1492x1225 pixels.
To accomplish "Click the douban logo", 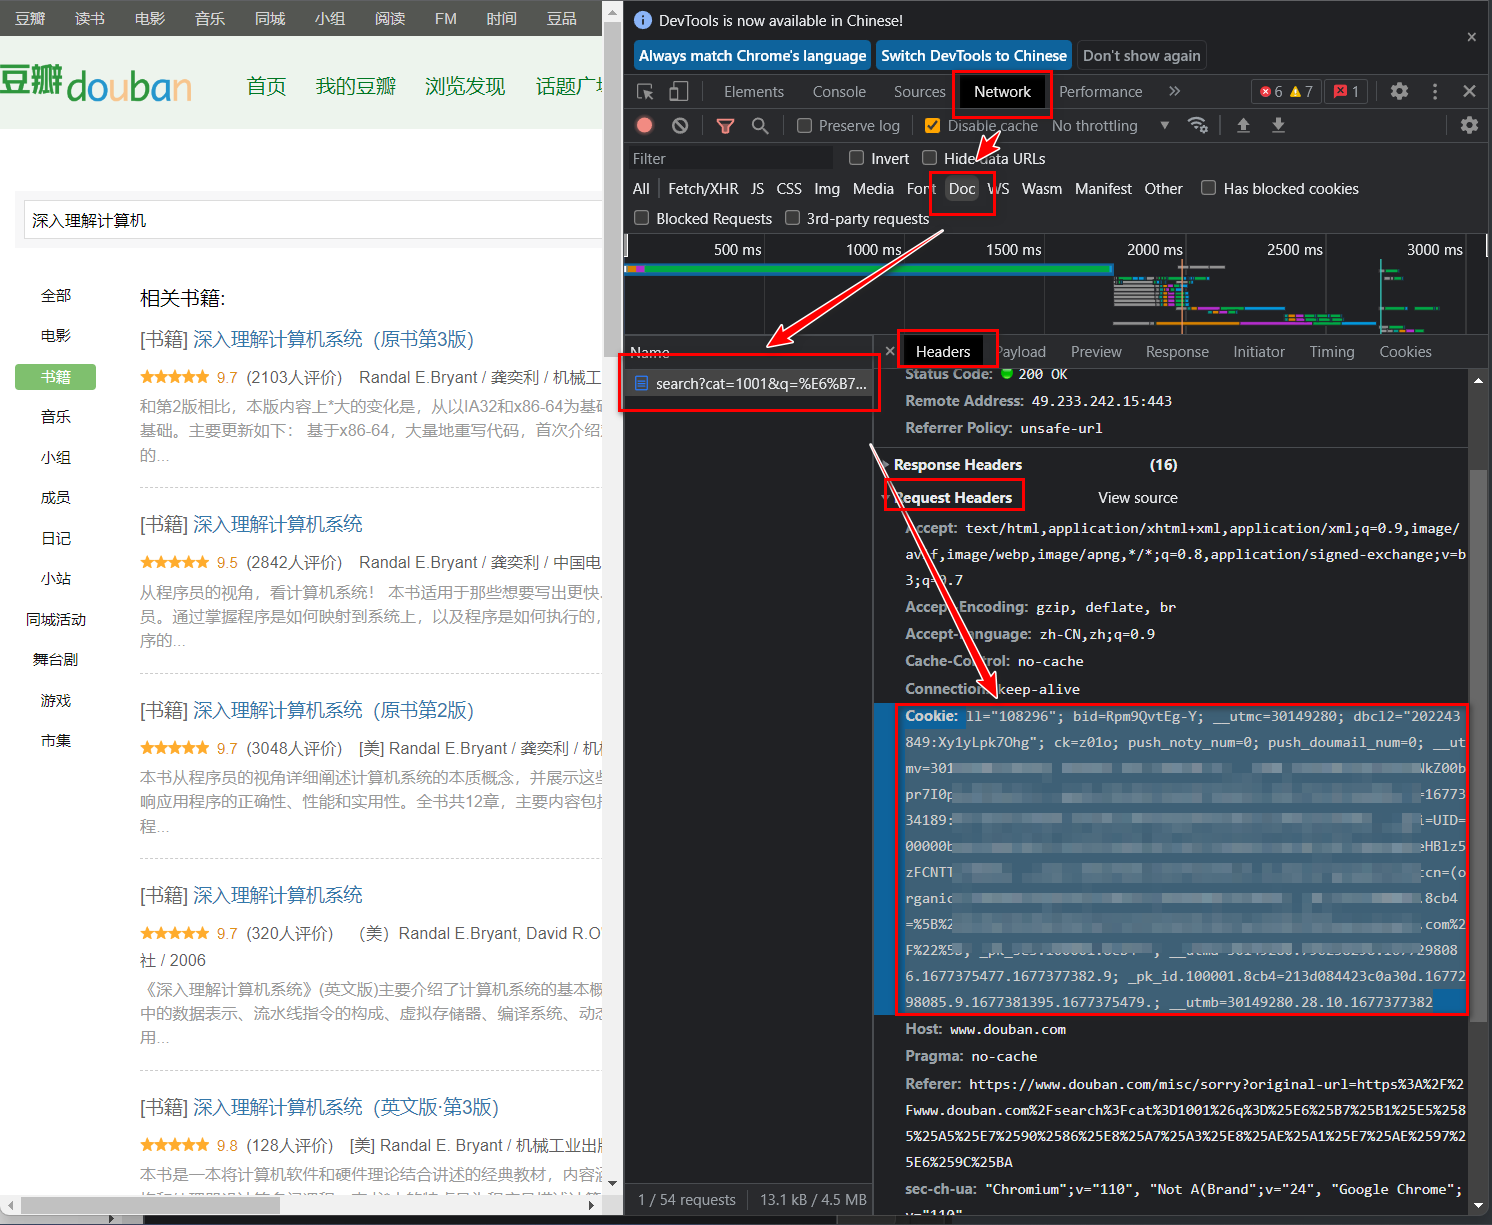I will (96, 84).
